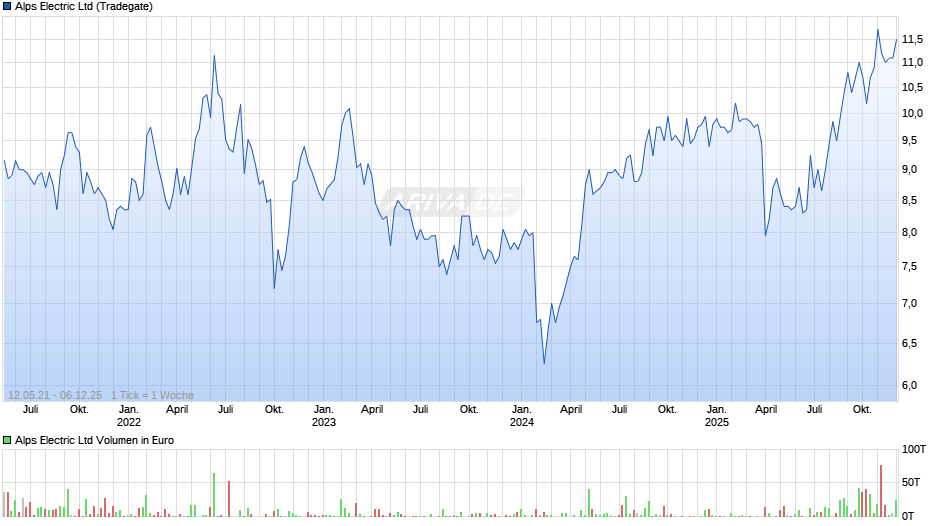Click the price line low point in early 2024
This screenshot has height=526, width=940.
(544, 363)
